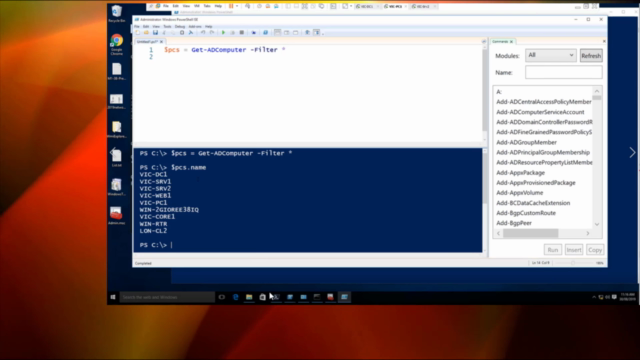Image resolution: width=640 pixels, height=360 pixels.
Task: Click the command list horizontal scrollbar thumb
Action: point(530,233)
